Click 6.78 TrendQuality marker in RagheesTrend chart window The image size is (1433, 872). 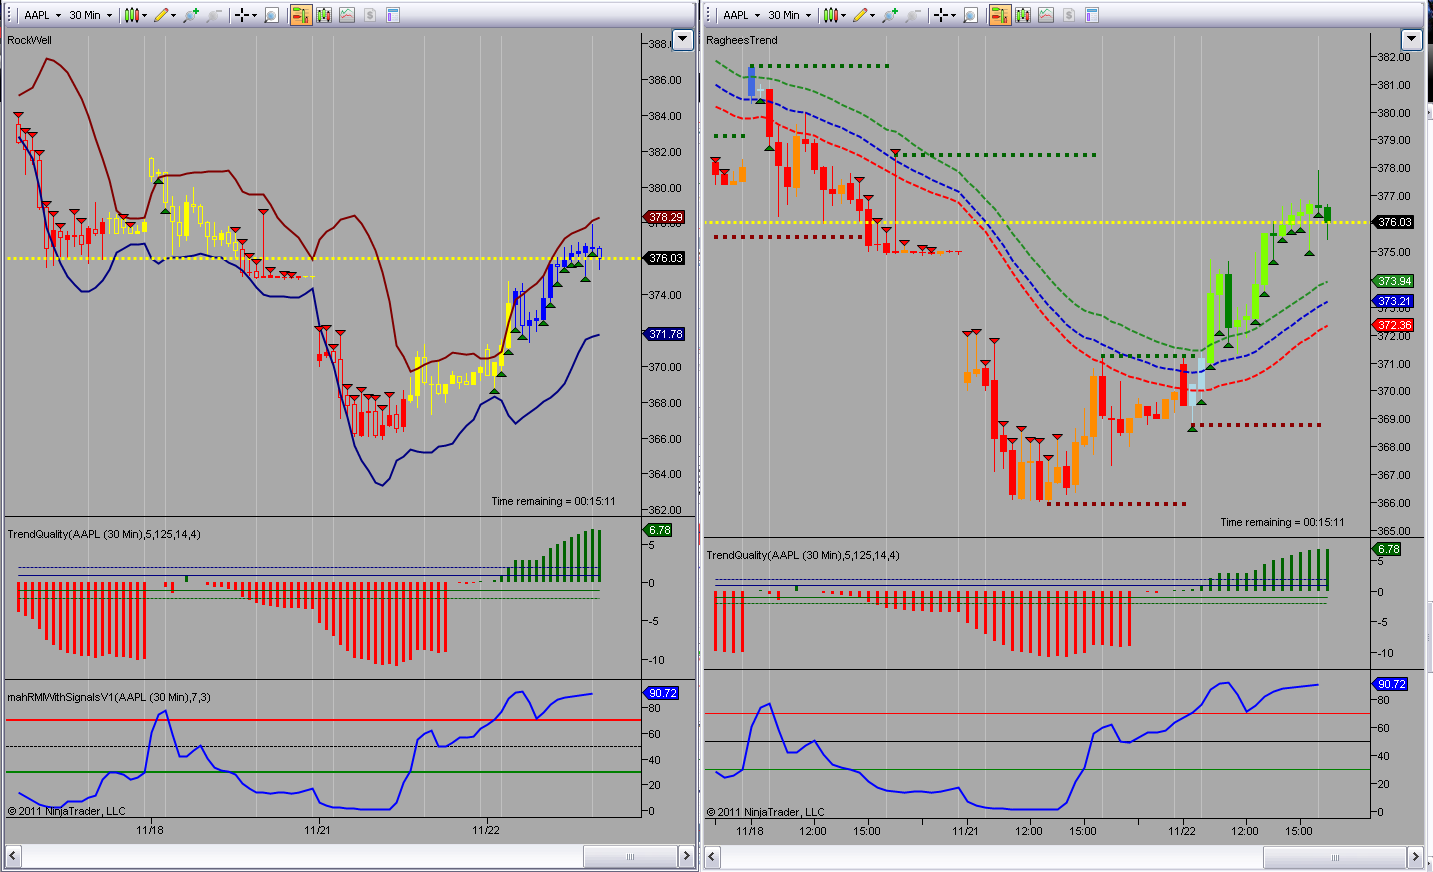click(x=1388, y=549)
